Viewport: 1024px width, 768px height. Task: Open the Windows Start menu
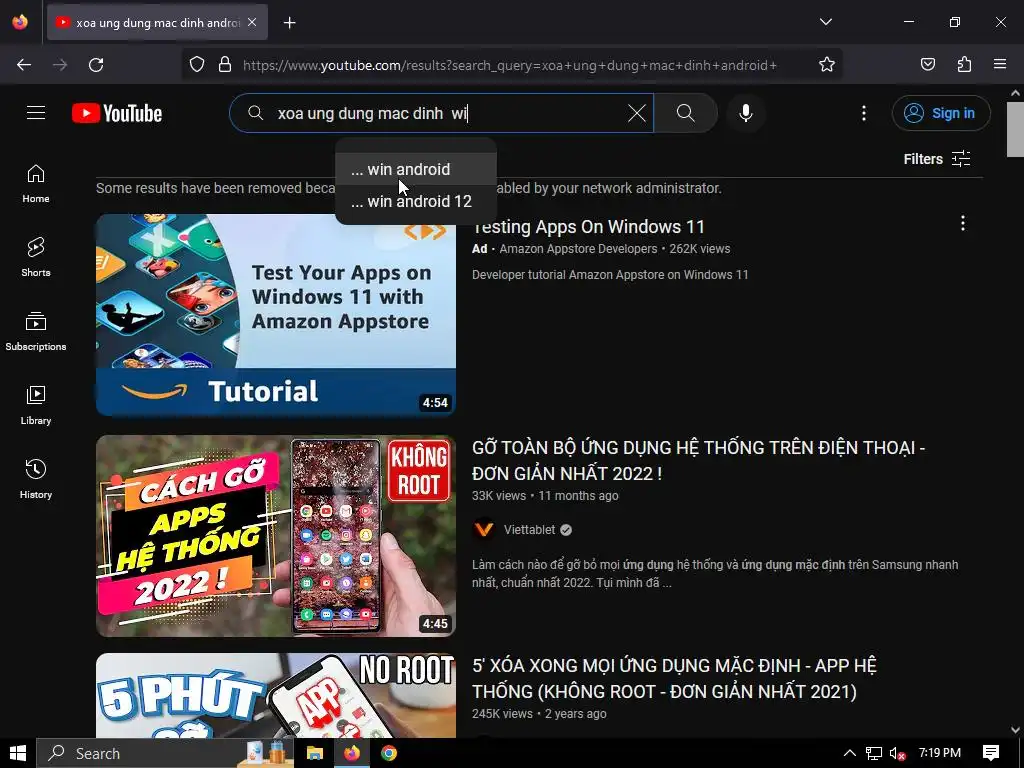tap(18, 753)
